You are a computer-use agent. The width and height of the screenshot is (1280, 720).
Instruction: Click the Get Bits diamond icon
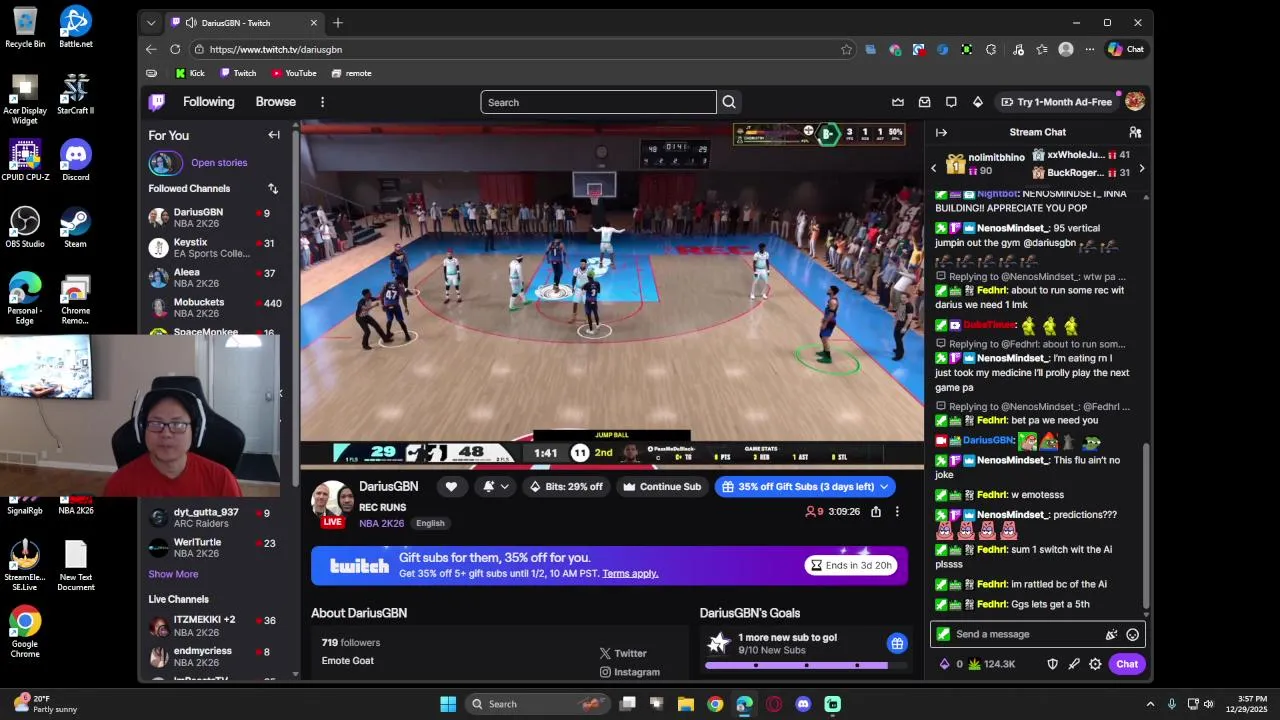pos(978,102)
